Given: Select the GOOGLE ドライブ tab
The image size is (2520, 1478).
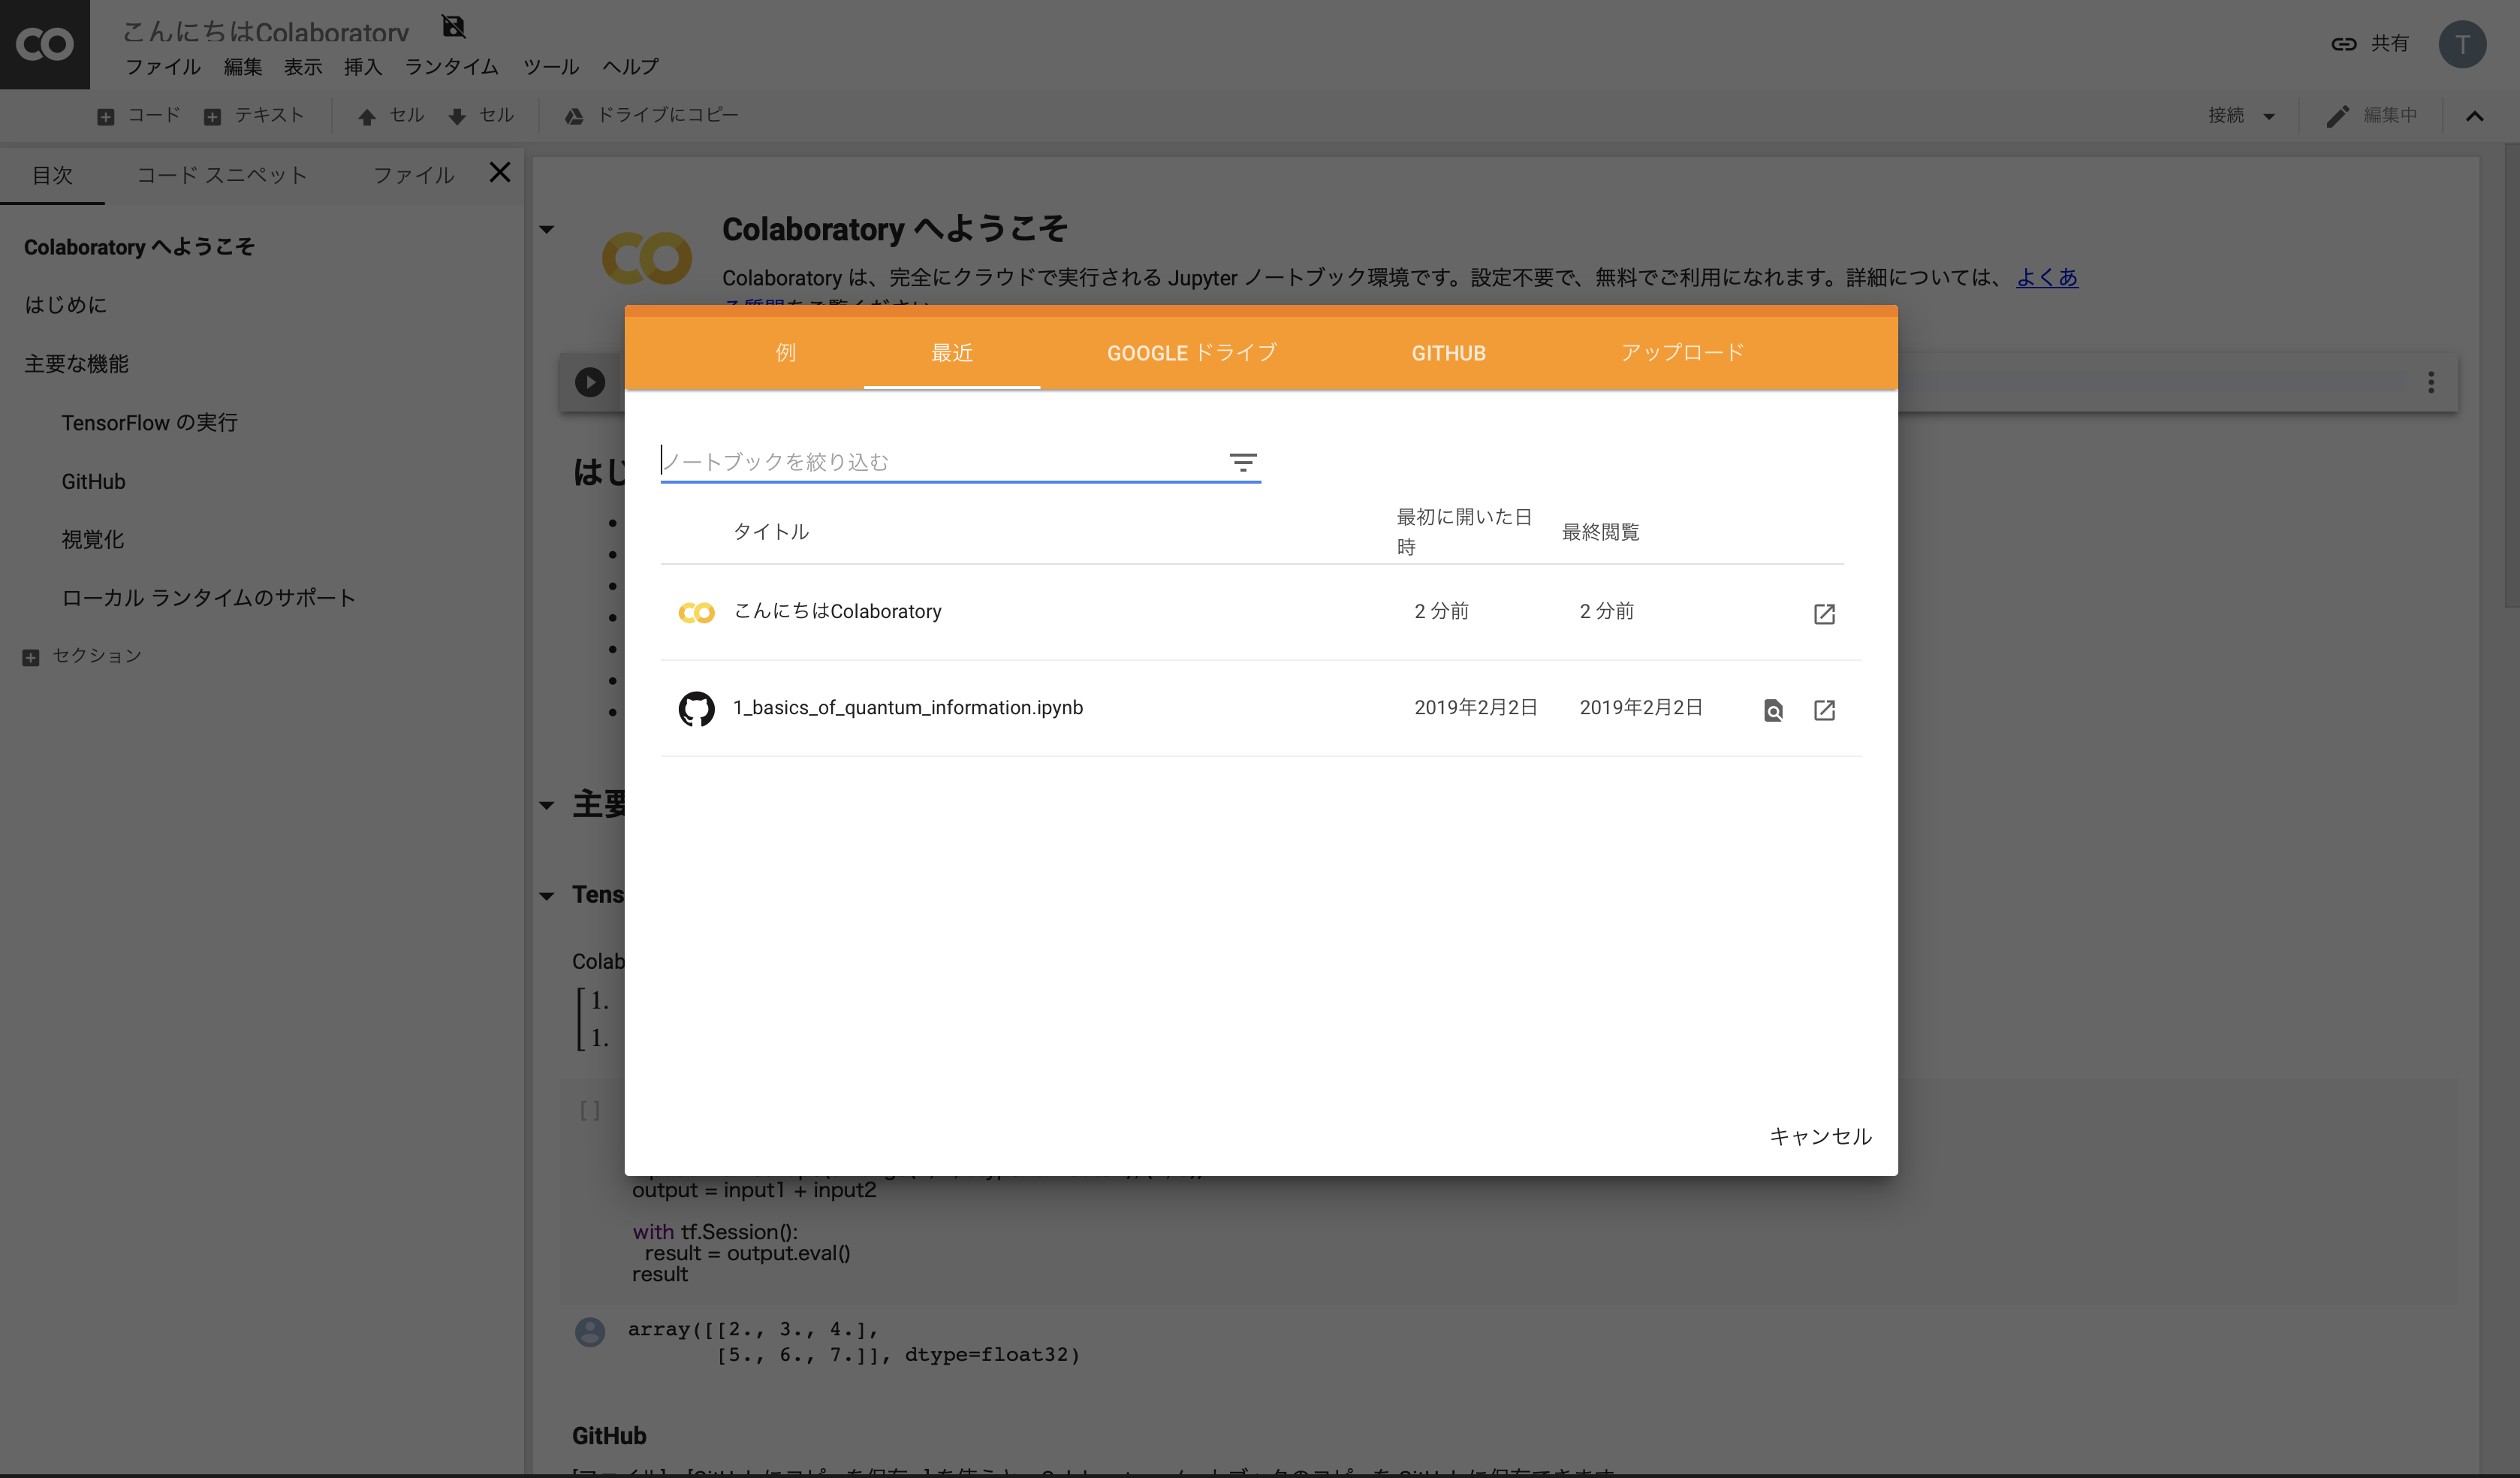Looking at the screenshot, I should pyautogui.click(x=1191, y=353).
